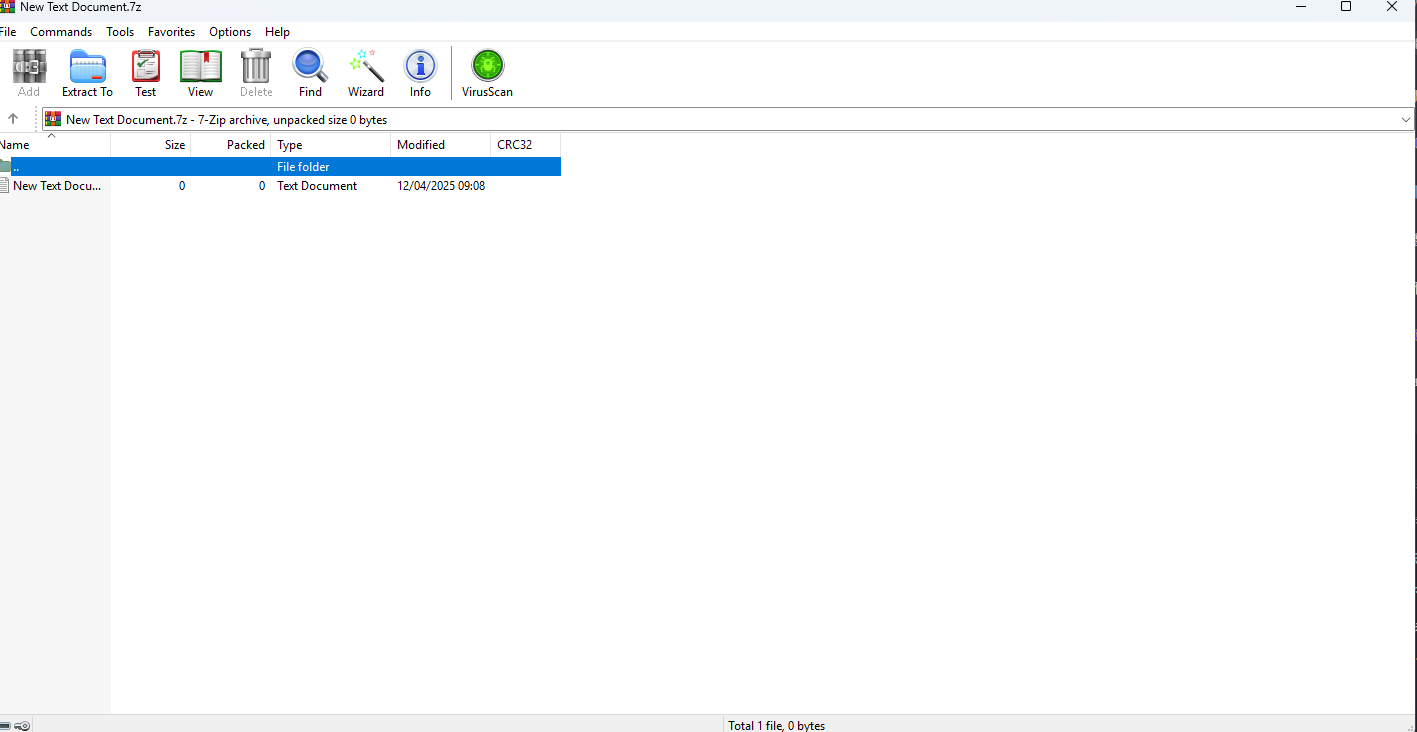Start VirusScan on the archive
The height and width of the screenshot is (732, 1417).
coord(487,74)
